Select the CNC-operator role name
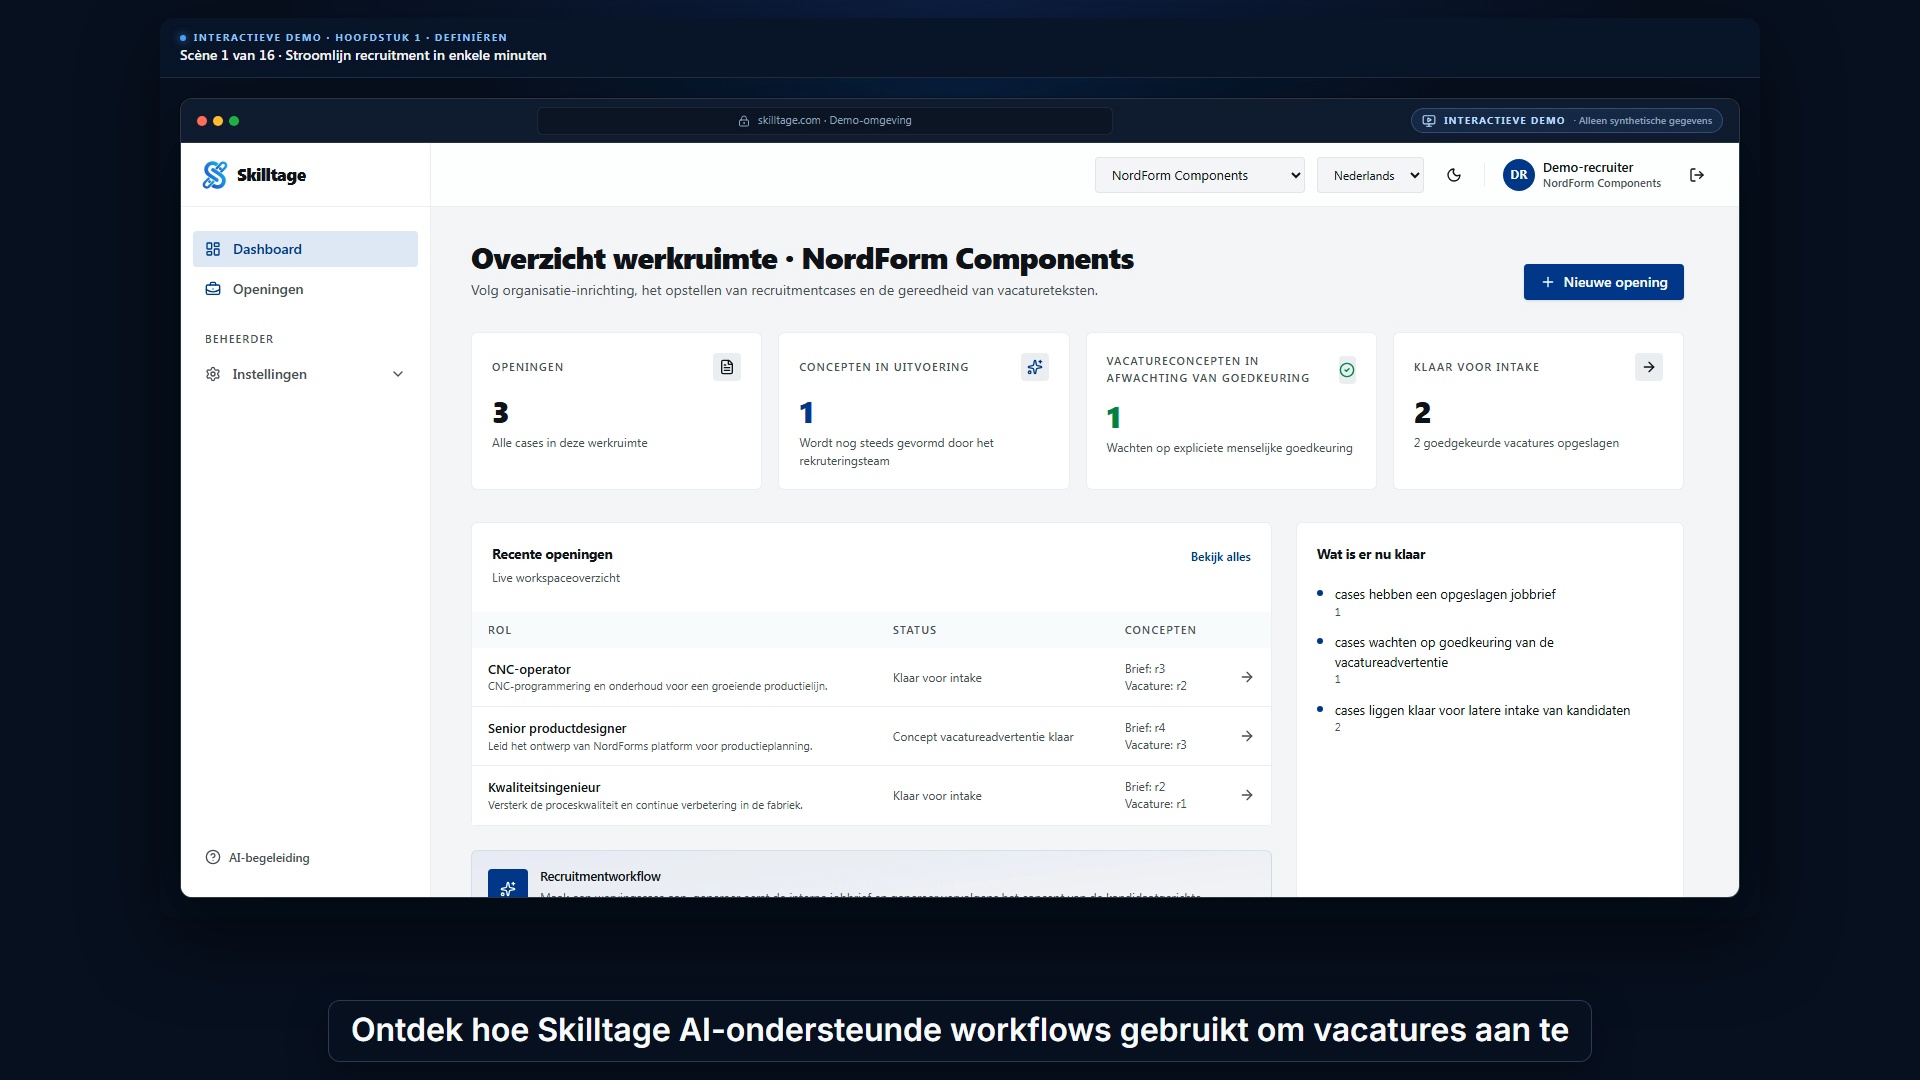 [529, 669]
